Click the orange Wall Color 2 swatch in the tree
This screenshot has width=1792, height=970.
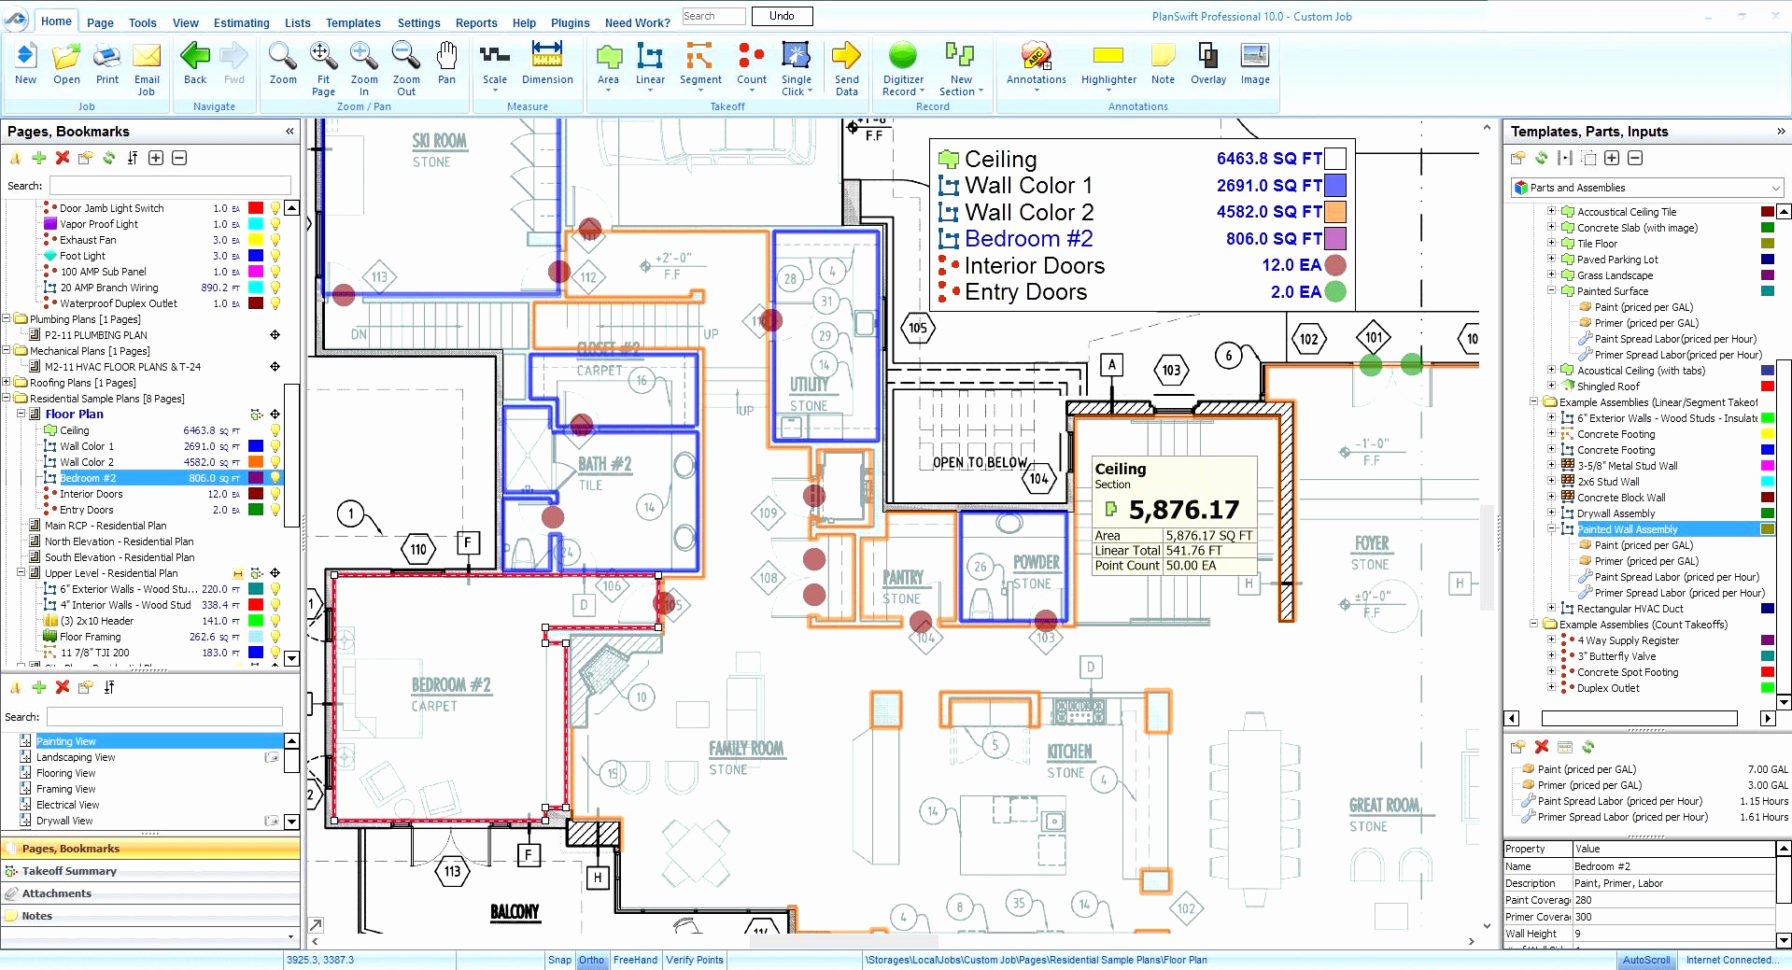pyautogui.click(x=256, y=463)
